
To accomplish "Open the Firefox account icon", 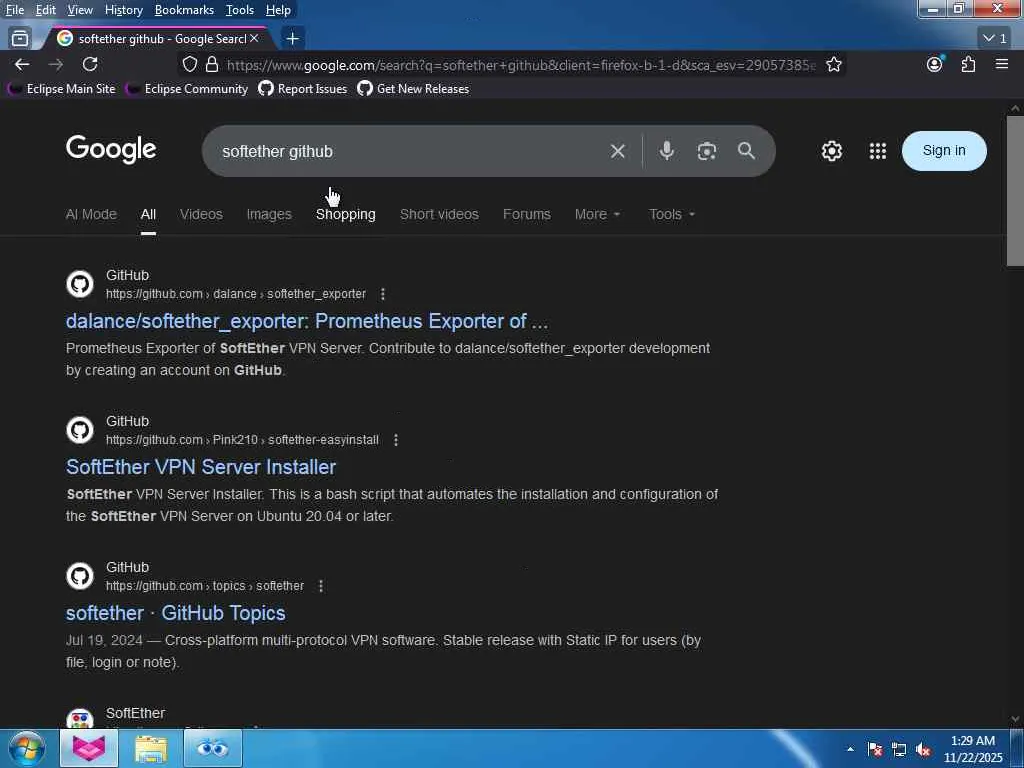I will pyautogui.click(x=935, y=64).
